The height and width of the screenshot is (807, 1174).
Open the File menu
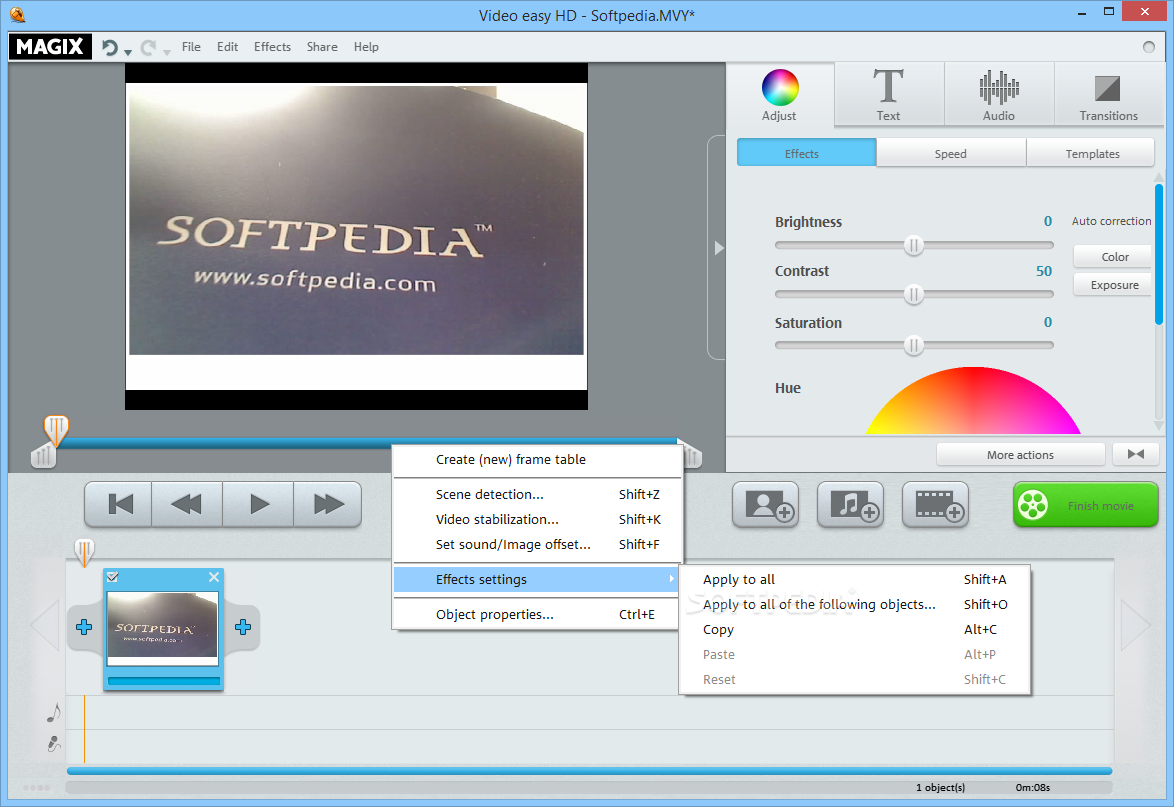pyautogui.click(x=191, y=46)
